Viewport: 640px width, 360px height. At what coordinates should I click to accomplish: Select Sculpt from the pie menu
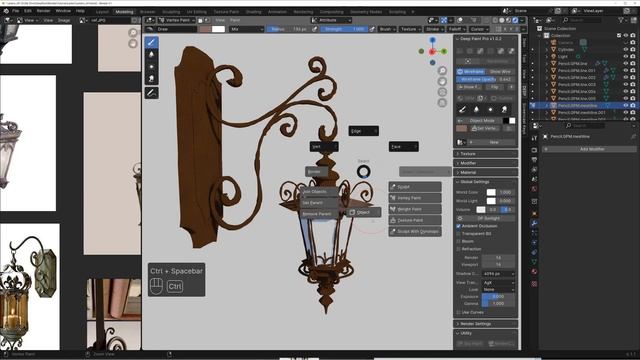[x=415, y=187]
